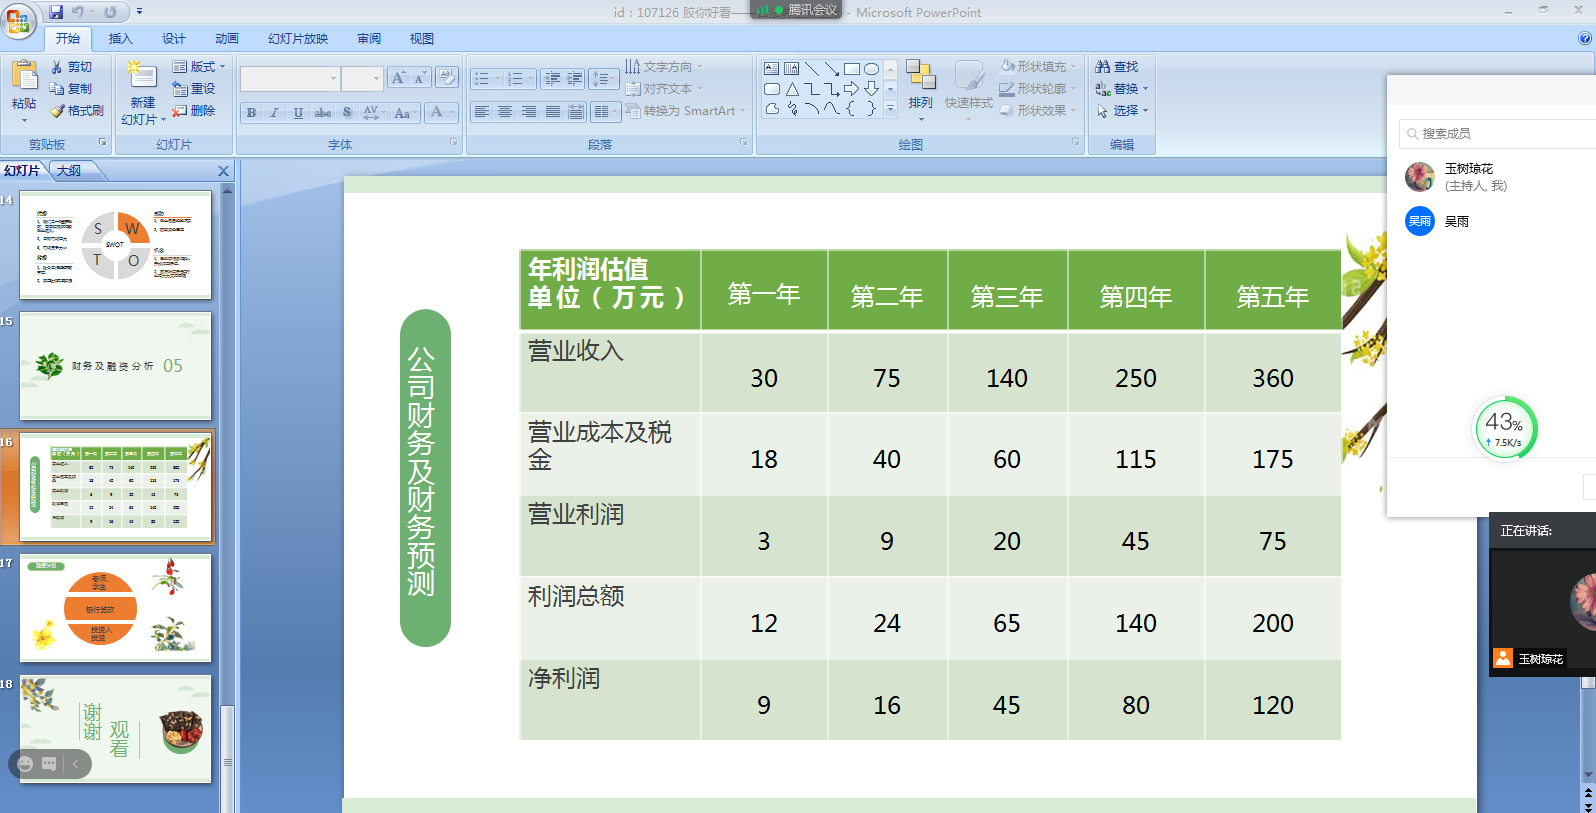The image size is (1596, 813).
Task: Pick the rectangle shape in shapes gallery
Action: [851, 69]
